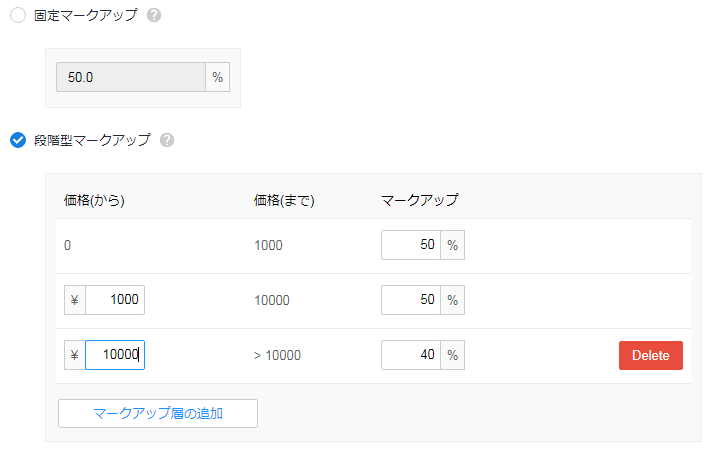This screenshot has height=449, width=709.
Task: Click the help icon beside 段階型マークアップ
Action: click(167, 140)
